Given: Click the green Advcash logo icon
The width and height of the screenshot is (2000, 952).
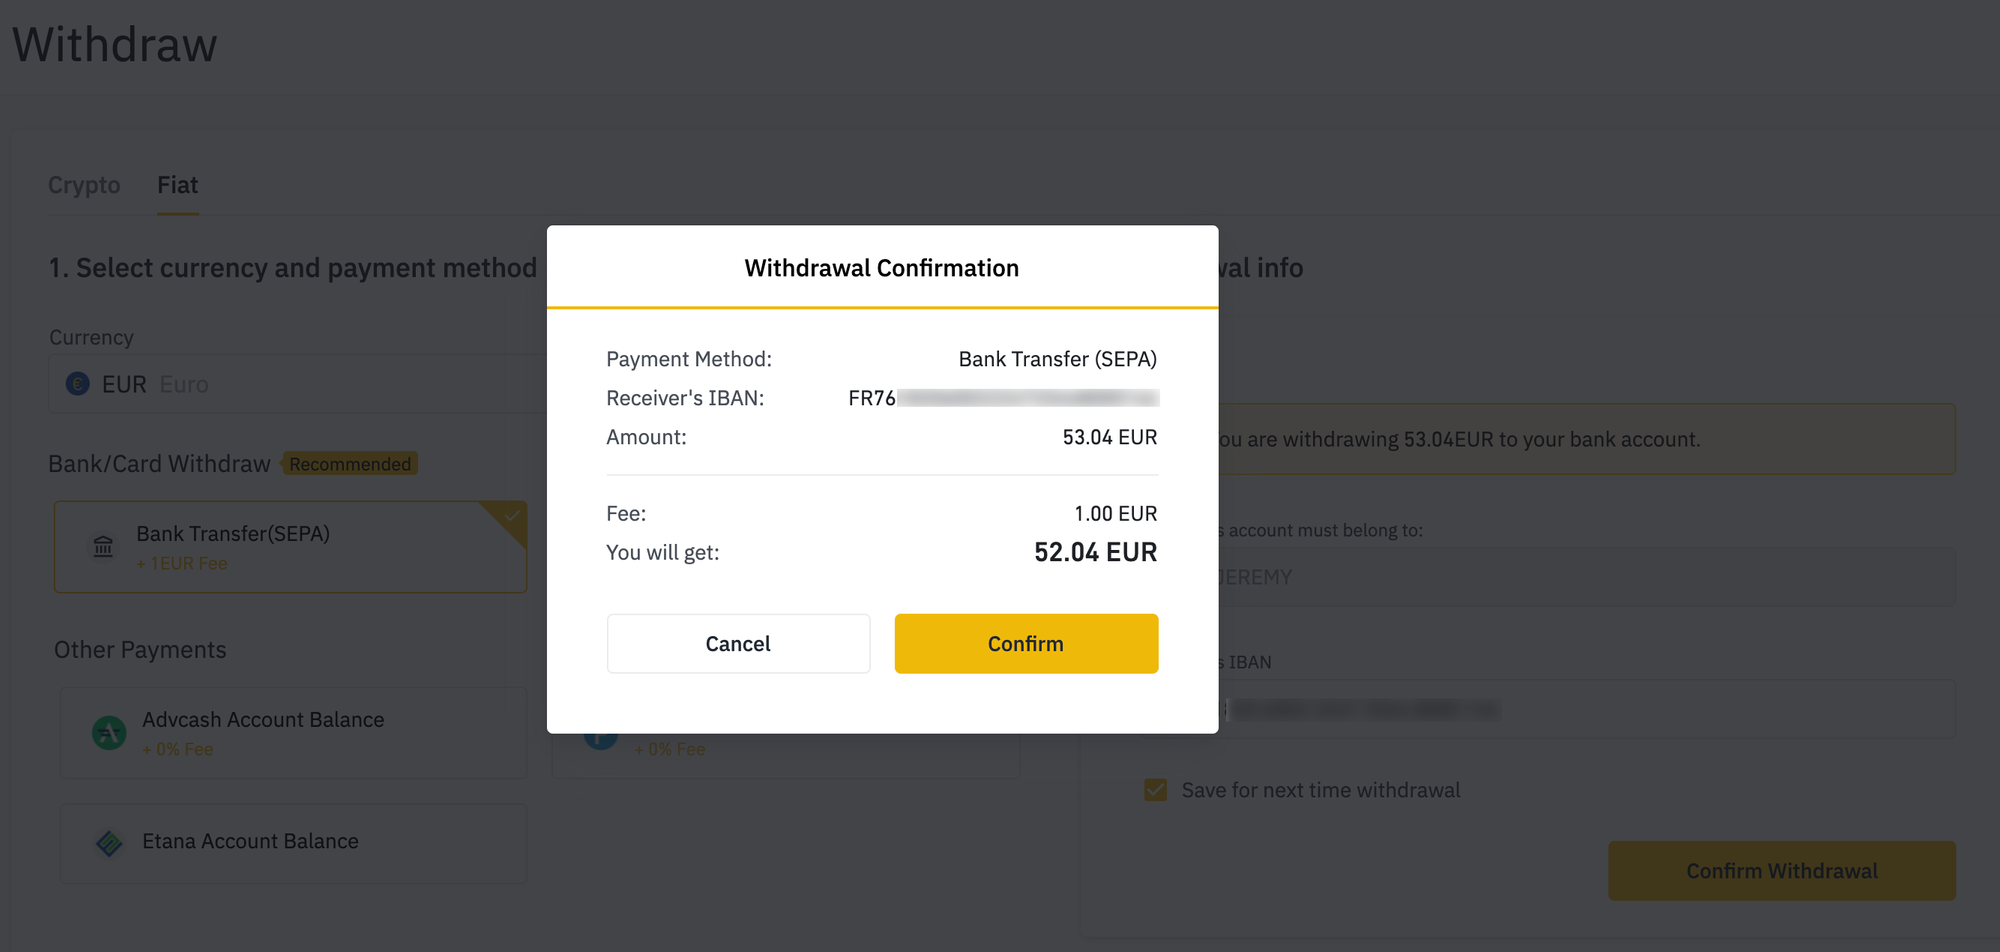Looking at the screenshot, I should coord(109,733).
